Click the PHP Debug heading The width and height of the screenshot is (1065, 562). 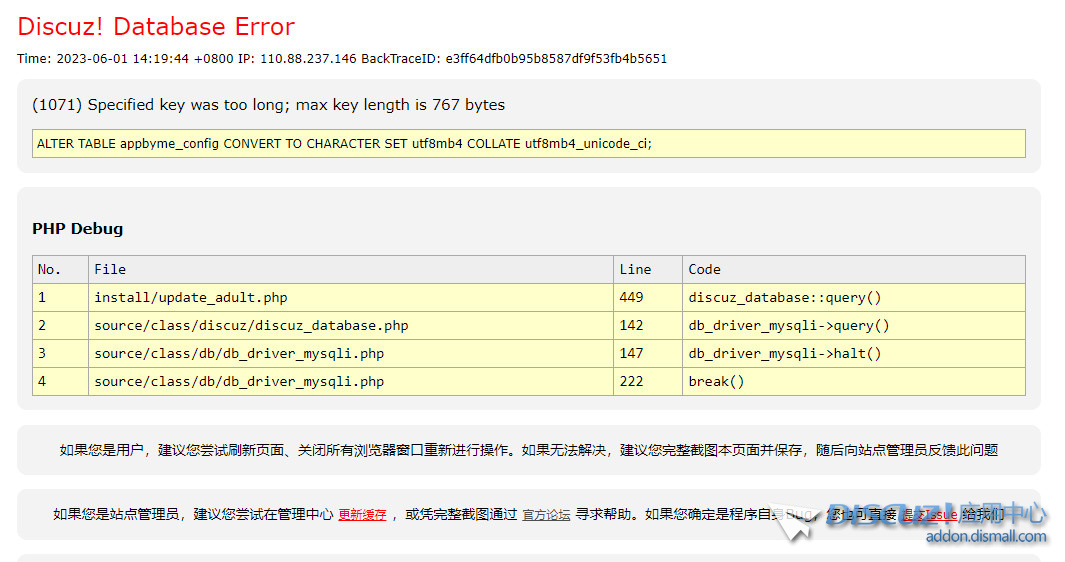pos(78,229)
